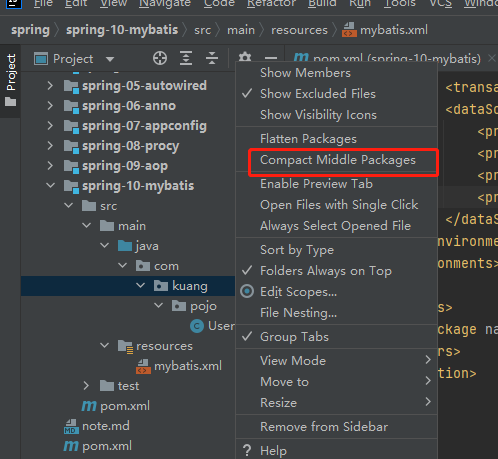Click the Select Opened File crosshair icon
The image size is (498, 459).
(x=160, y=59)
